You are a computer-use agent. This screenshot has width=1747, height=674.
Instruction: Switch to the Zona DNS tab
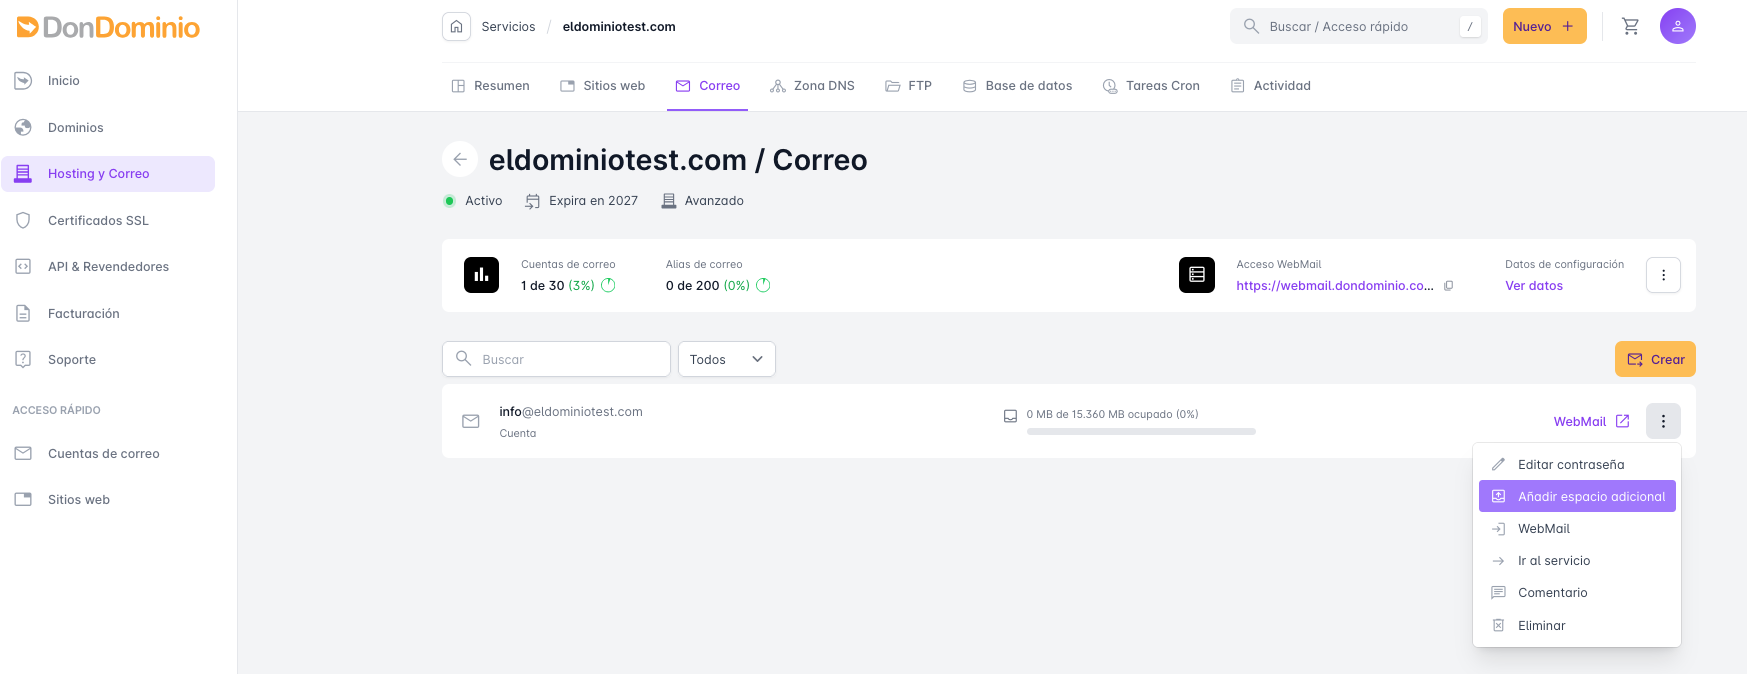(812, 86)
